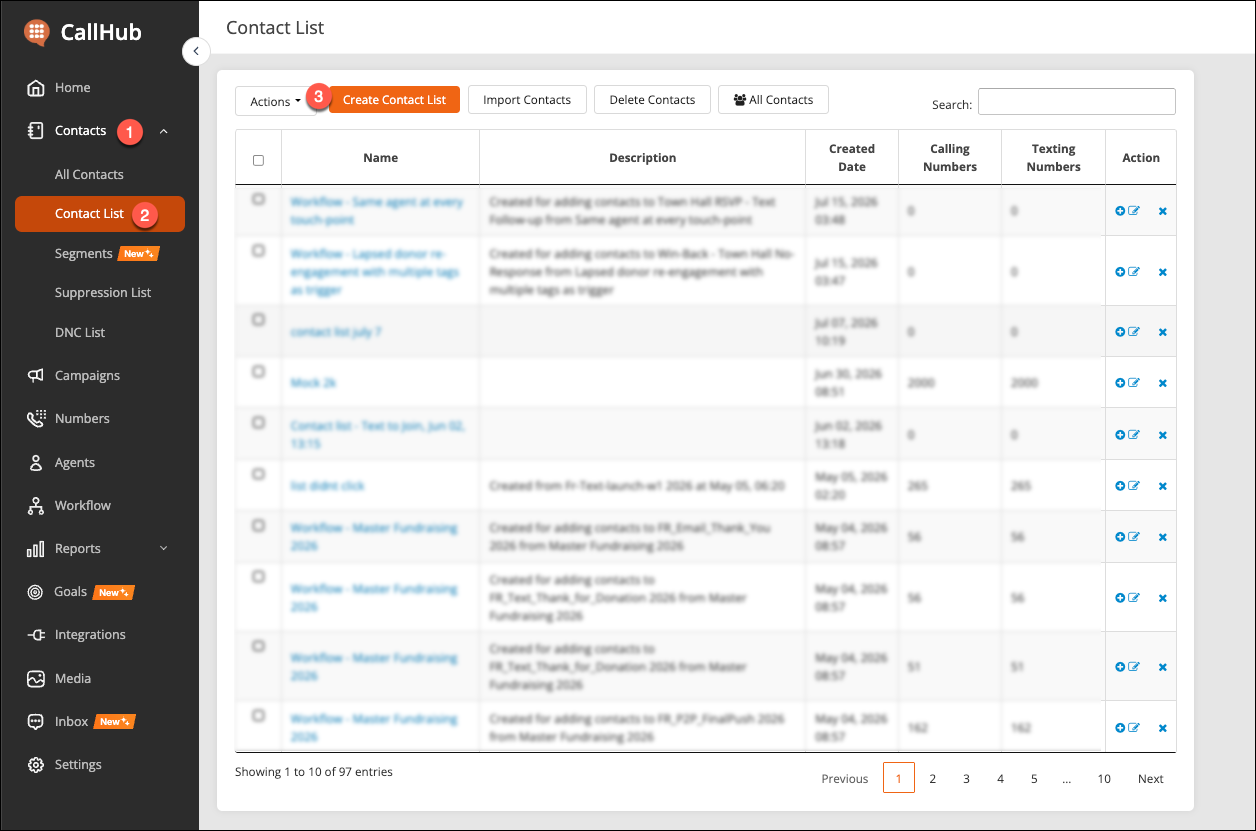
Task: Click the Delete Contacts button
Action: coord(652,100)
